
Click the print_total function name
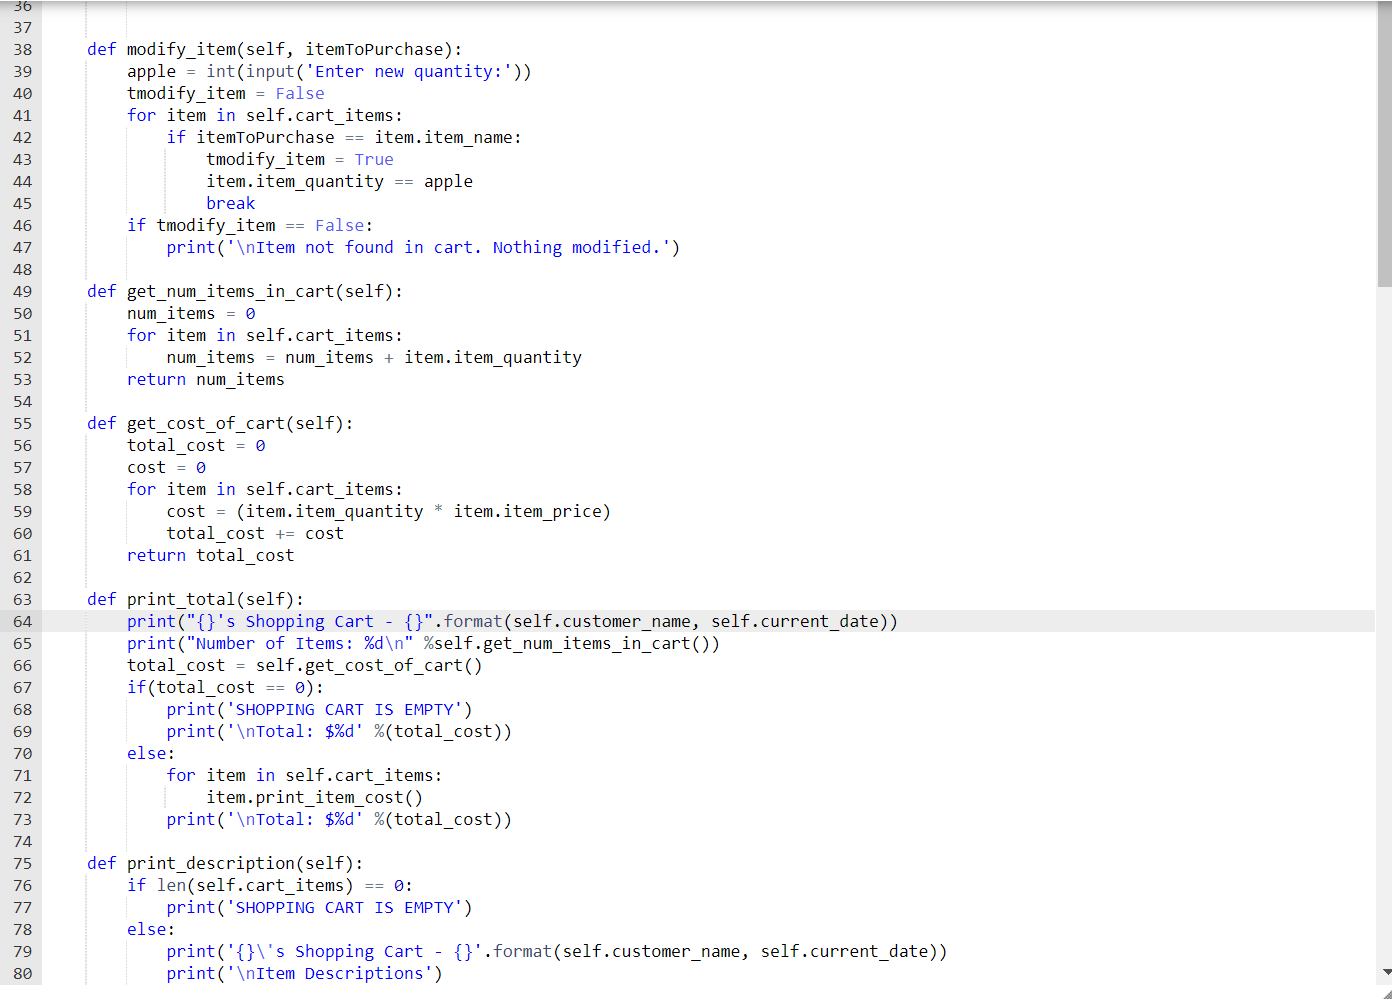(x=181, y=599)
